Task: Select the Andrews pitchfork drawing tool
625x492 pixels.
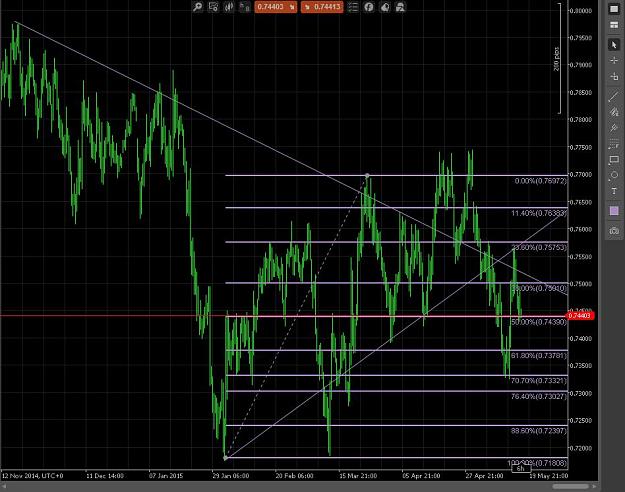Action: pyautogui.click(x=614, y=112)
